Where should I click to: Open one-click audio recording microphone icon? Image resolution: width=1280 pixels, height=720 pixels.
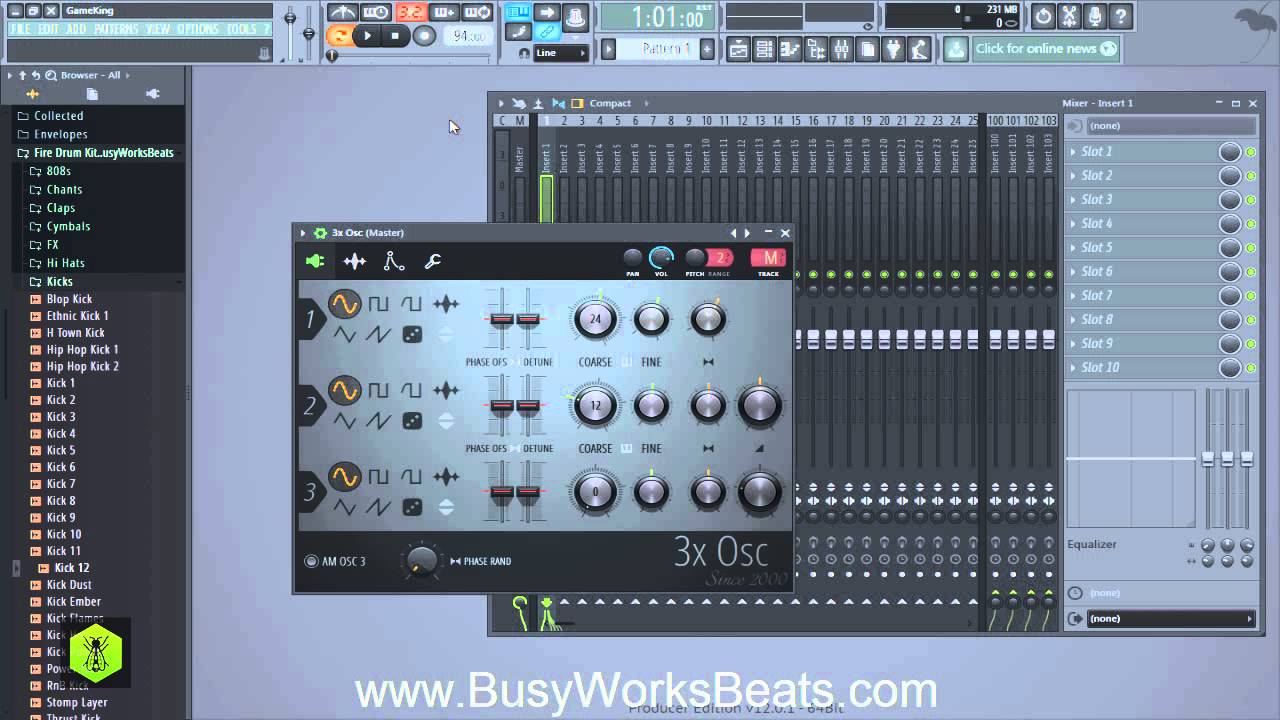[x=1096, y=16]
